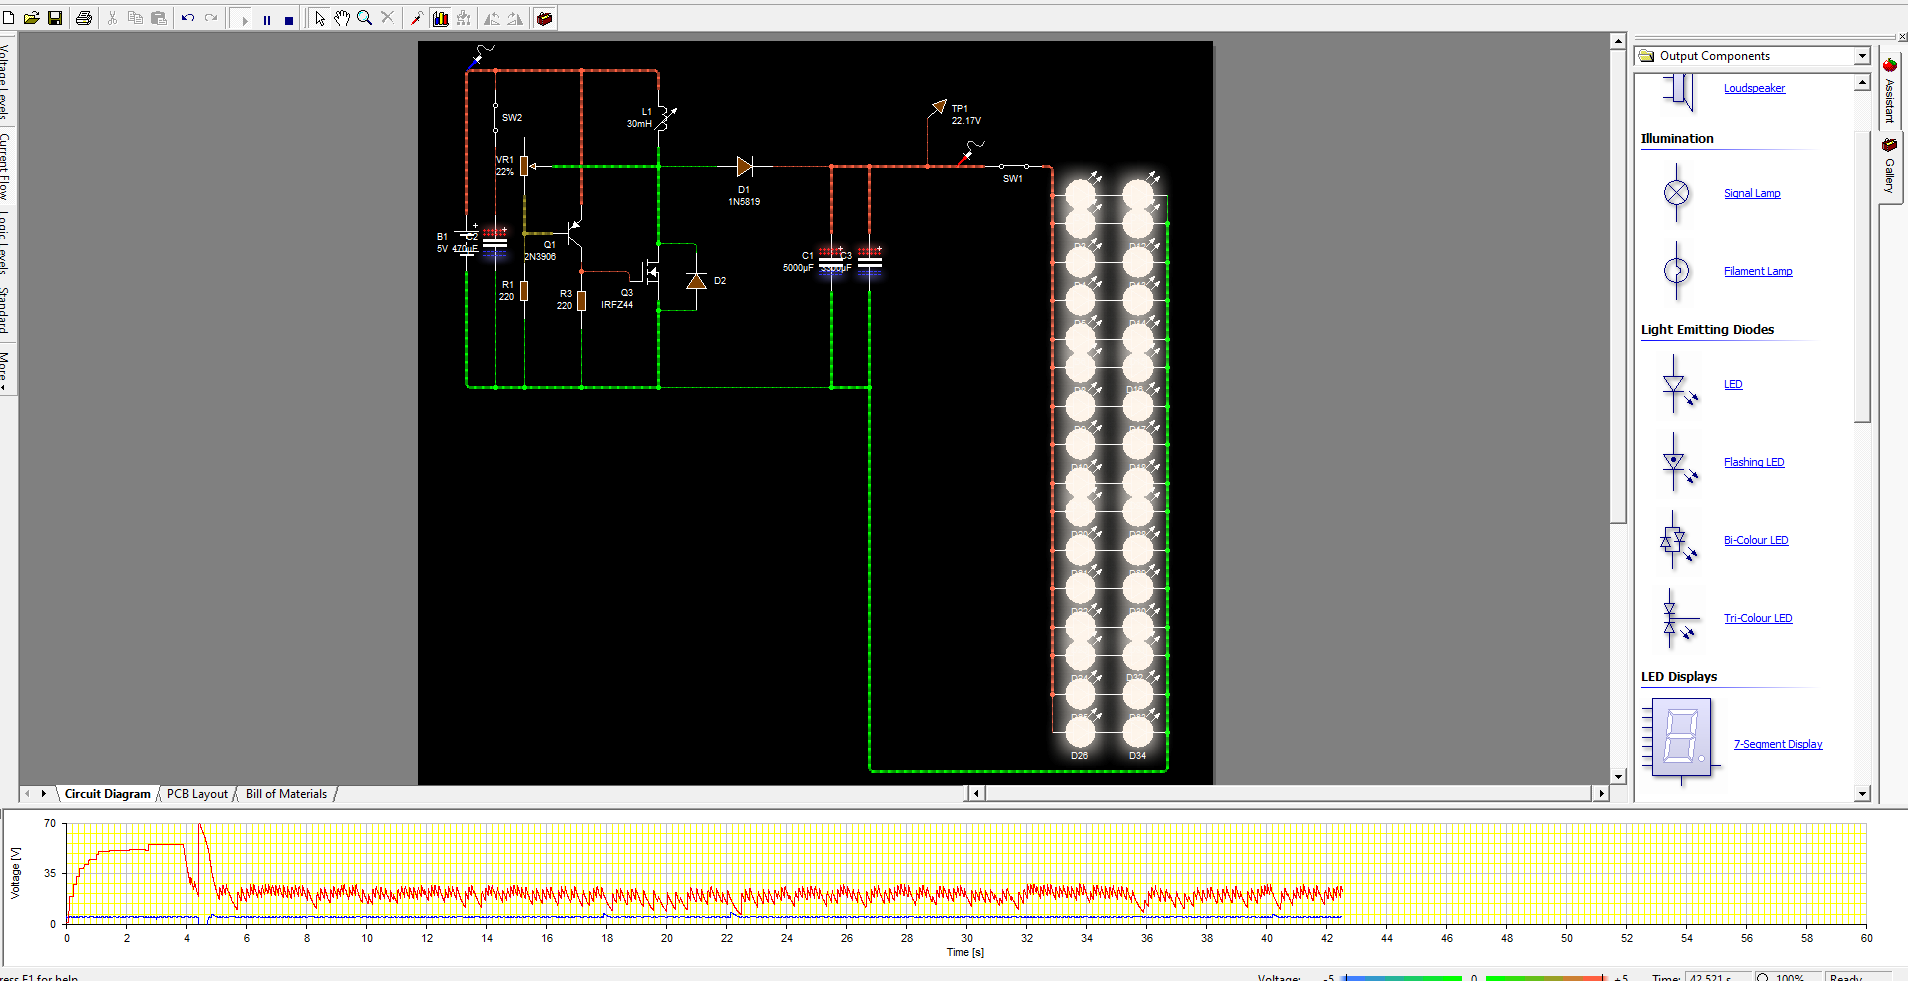The height and width of the screenshot is (981, 1908).
Task: Select the delete X tool
Action: click(388, 18)
